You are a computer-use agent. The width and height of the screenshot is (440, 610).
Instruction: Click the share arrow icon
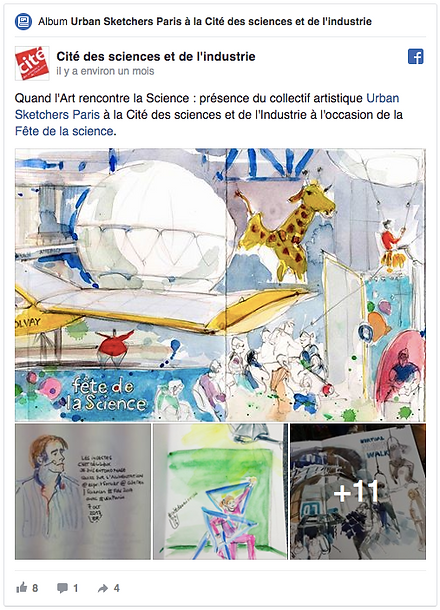coord(103,588)
